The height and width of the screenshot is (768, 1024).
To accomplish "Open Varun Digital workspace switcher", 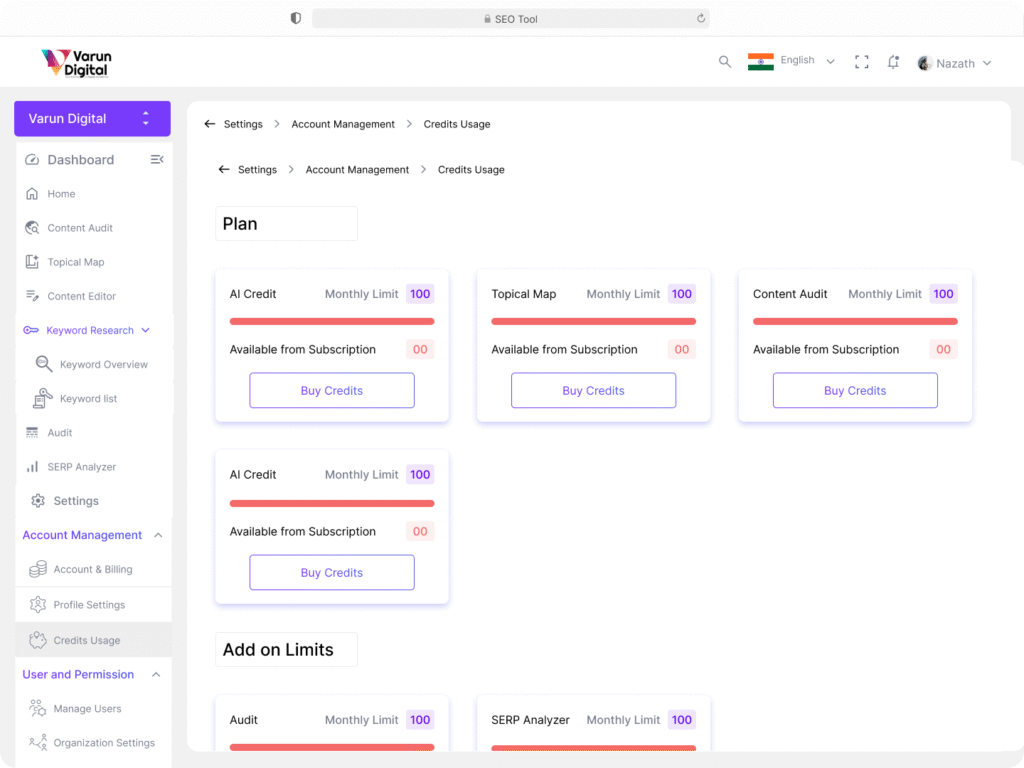I will (92, 118).
